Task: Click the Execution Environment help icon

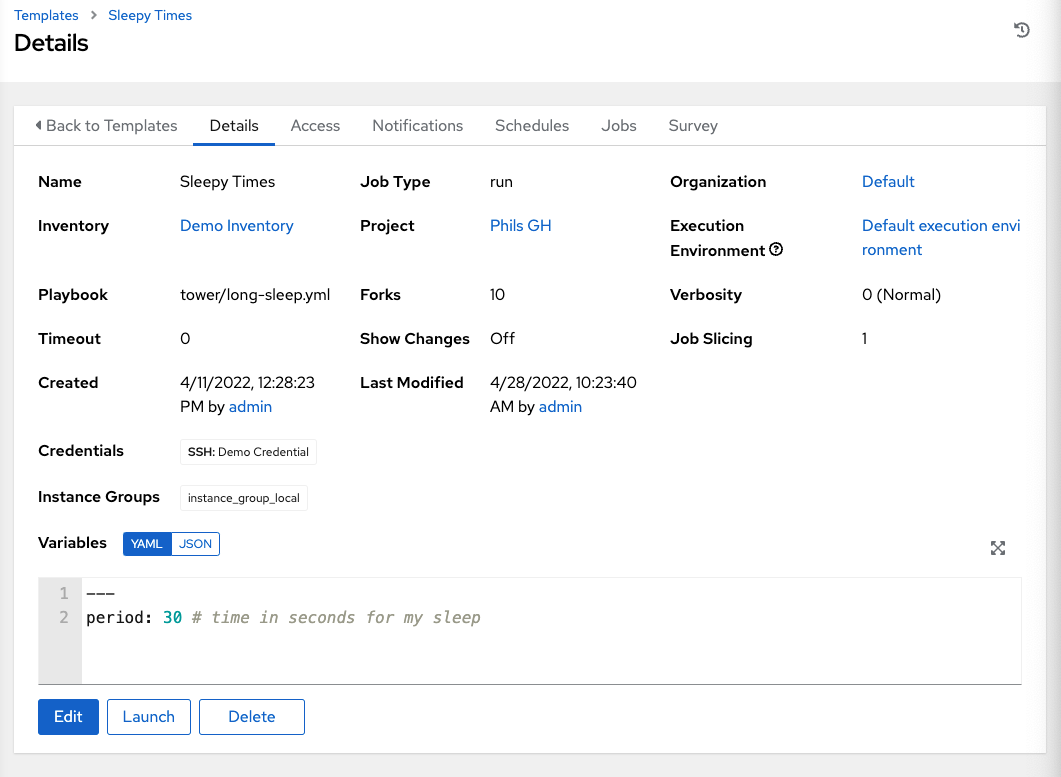Action: 776,250
